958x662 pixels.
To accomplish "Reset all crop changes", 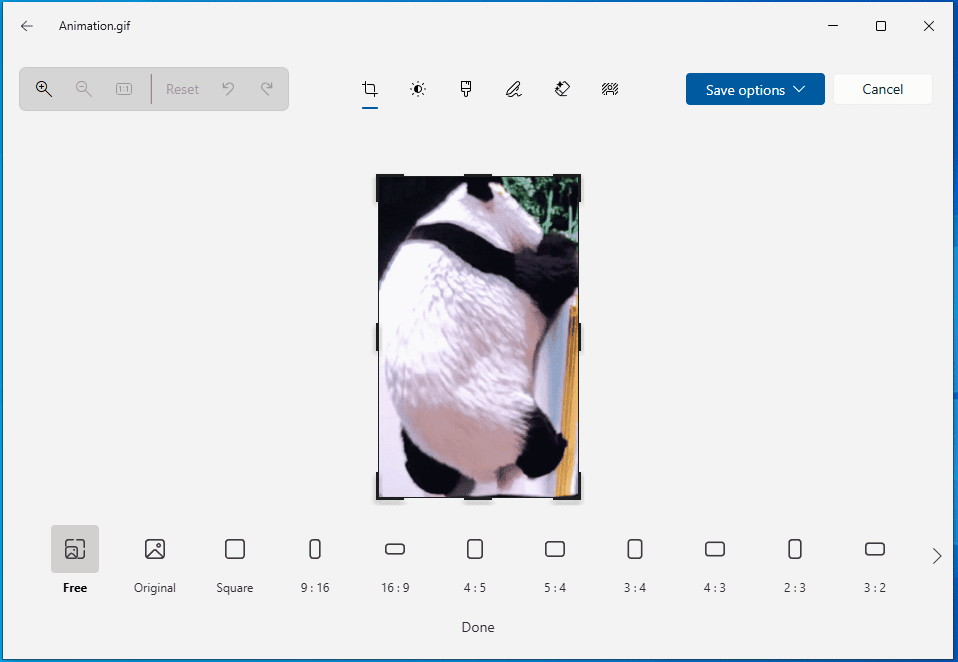I will coord(182,88).
